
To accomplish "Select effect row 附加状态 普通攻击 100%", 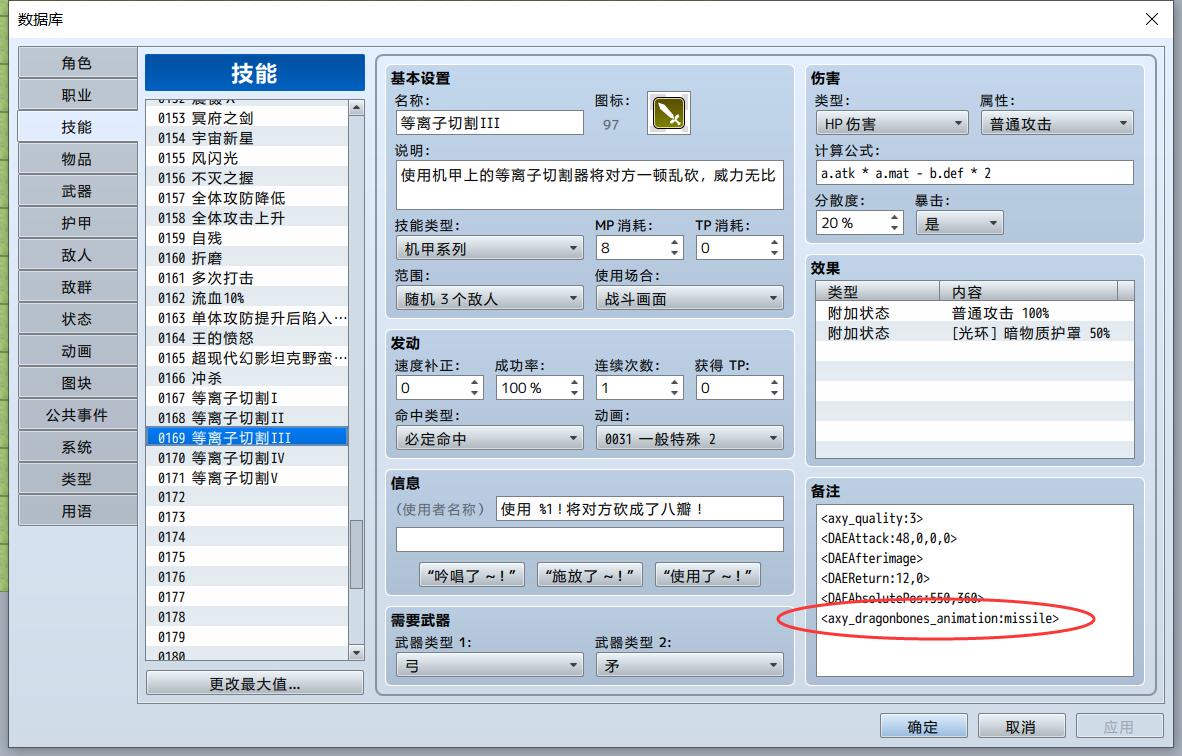I will tap(975, 313).
